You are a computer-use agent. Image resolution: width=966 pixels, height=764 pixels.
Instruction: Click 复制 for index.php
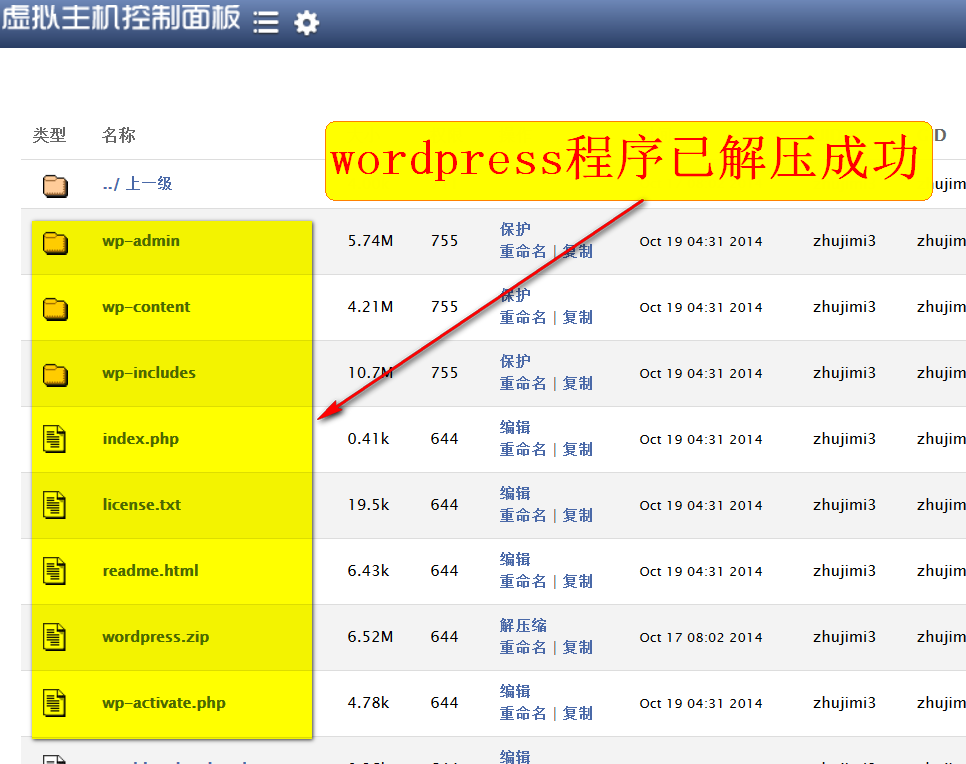click(578, 449)
